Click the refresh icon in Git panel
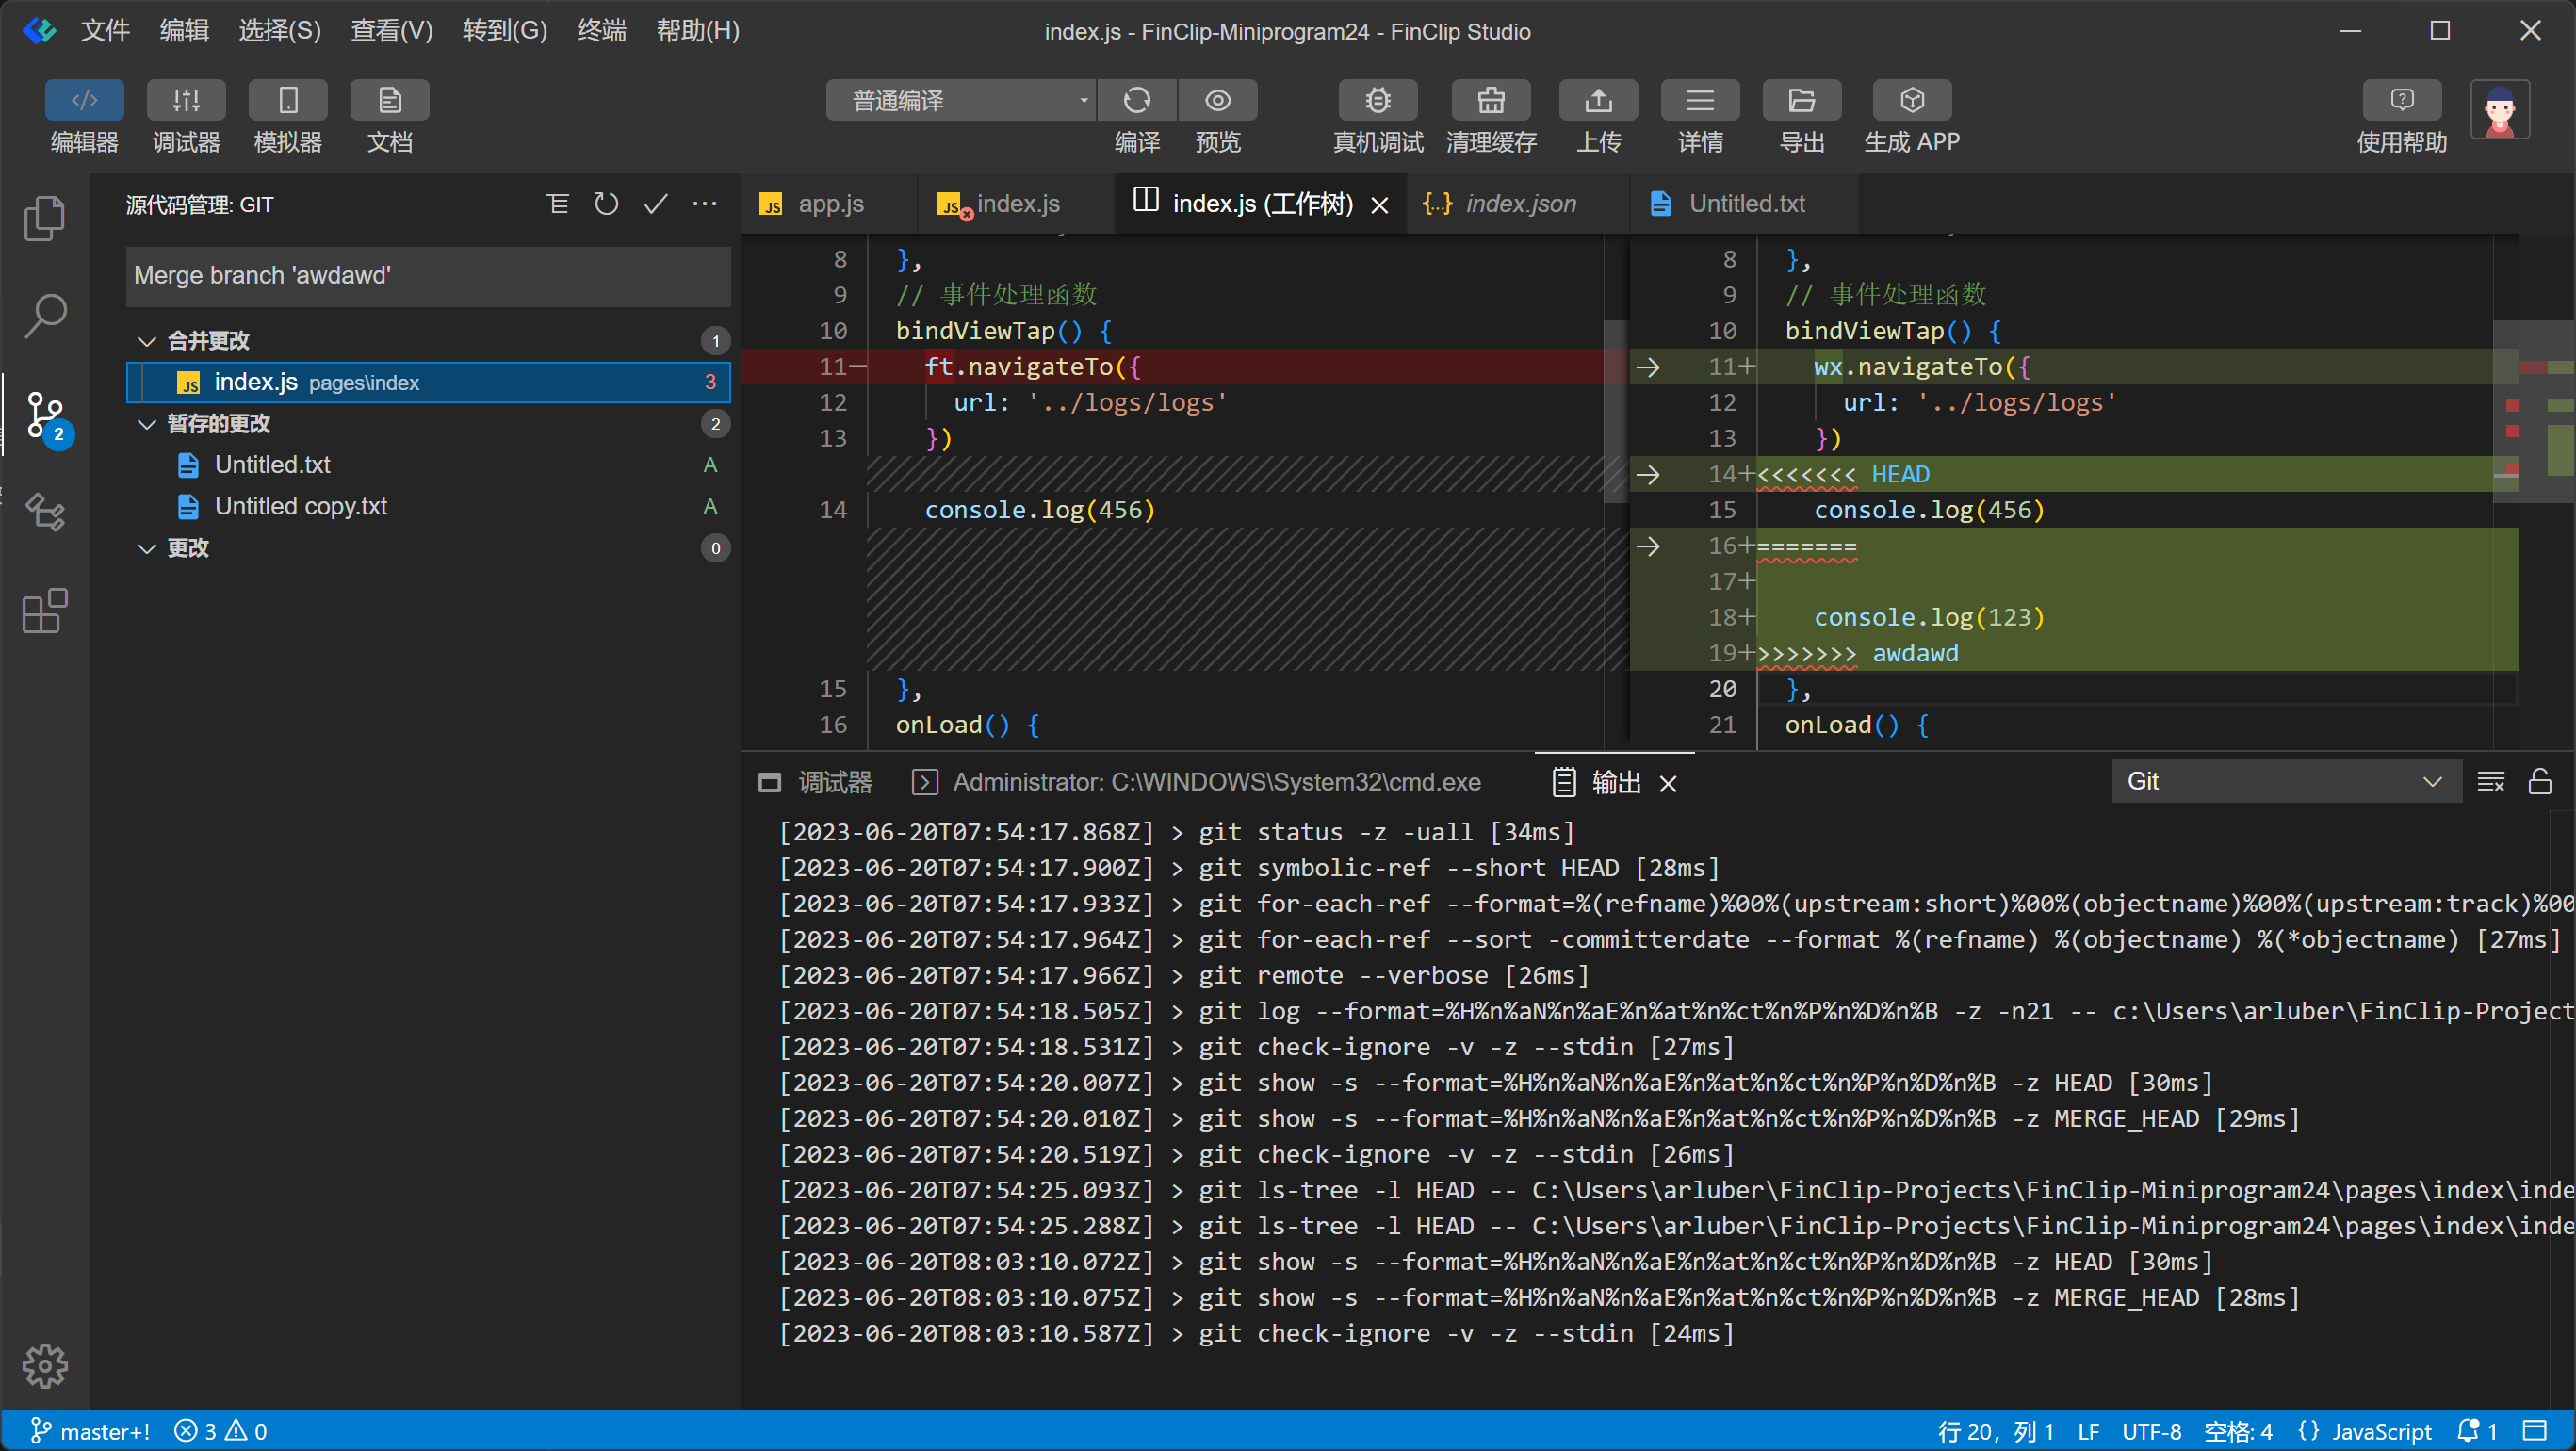Image resolution: width=2576 pixels, height=1451 pixels. (606, 204)
